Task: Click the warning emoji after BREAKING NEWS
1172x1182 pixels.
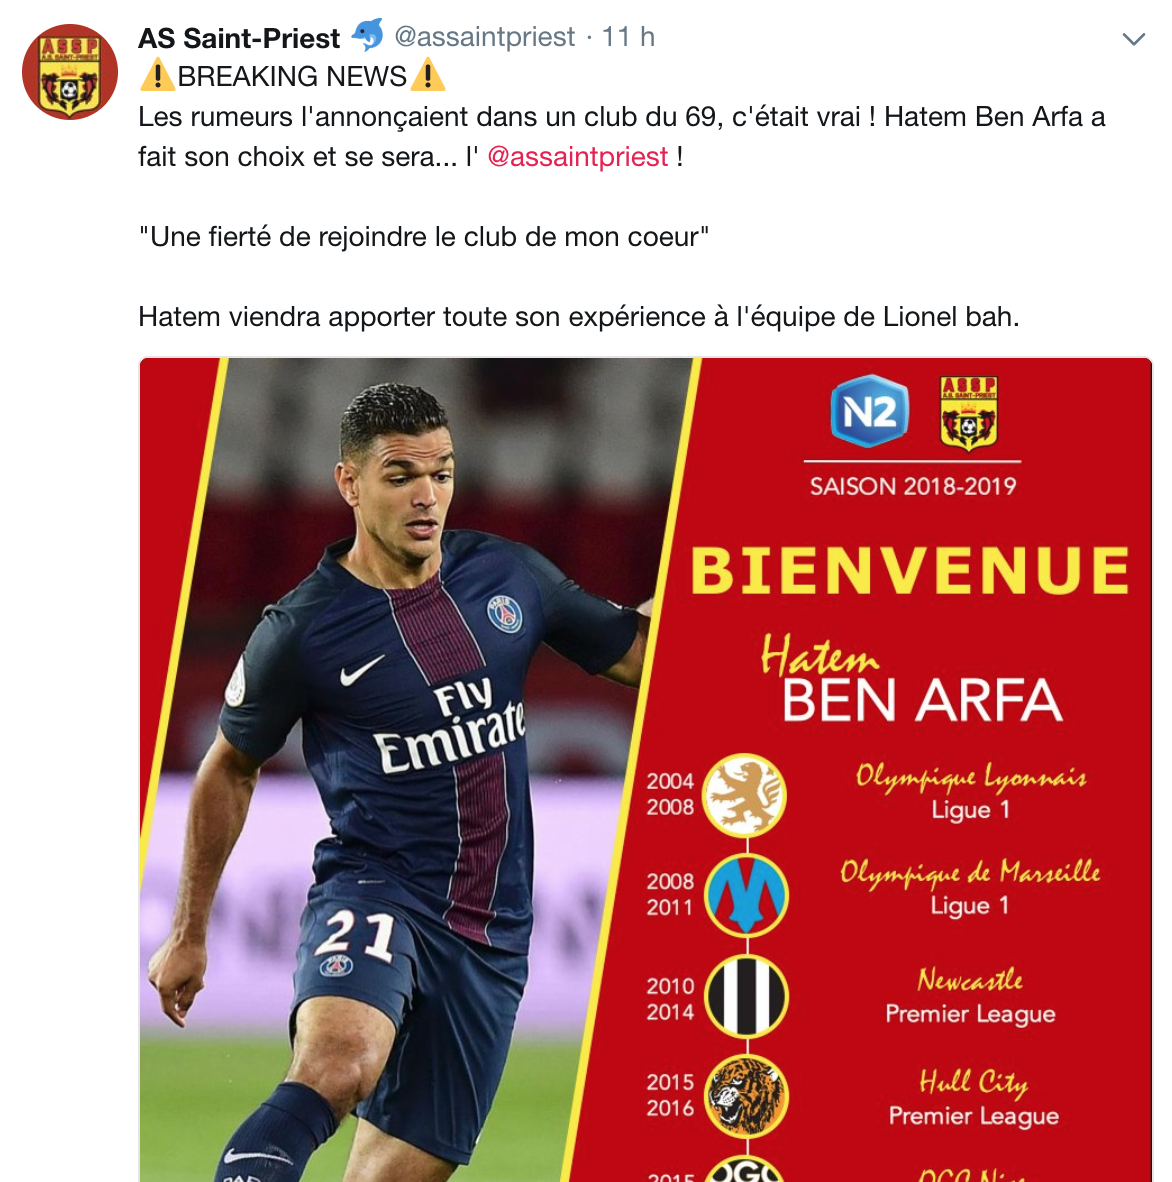Action: tap(427, 76)
